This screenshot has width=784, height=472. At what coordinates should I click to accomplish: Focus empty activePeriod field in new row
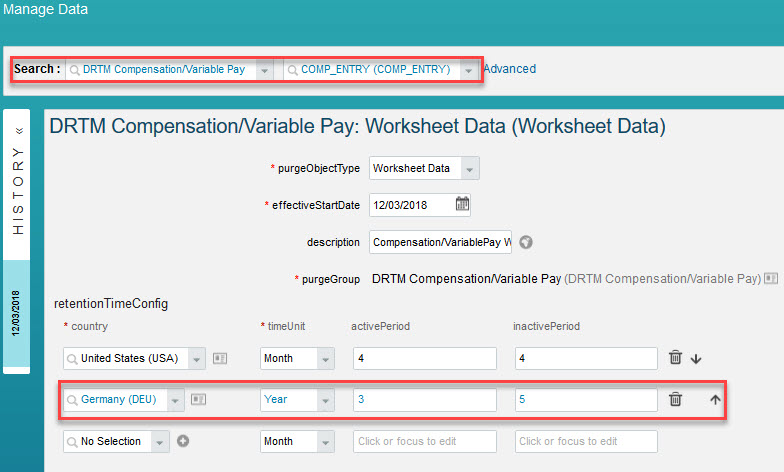(x=424, y=442)
